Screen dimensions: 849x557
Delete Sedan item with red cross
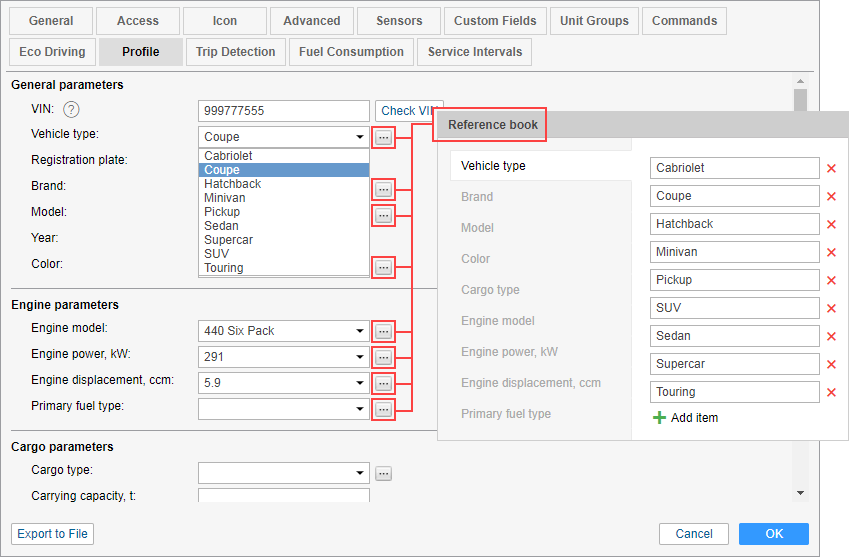coord(832,336)
